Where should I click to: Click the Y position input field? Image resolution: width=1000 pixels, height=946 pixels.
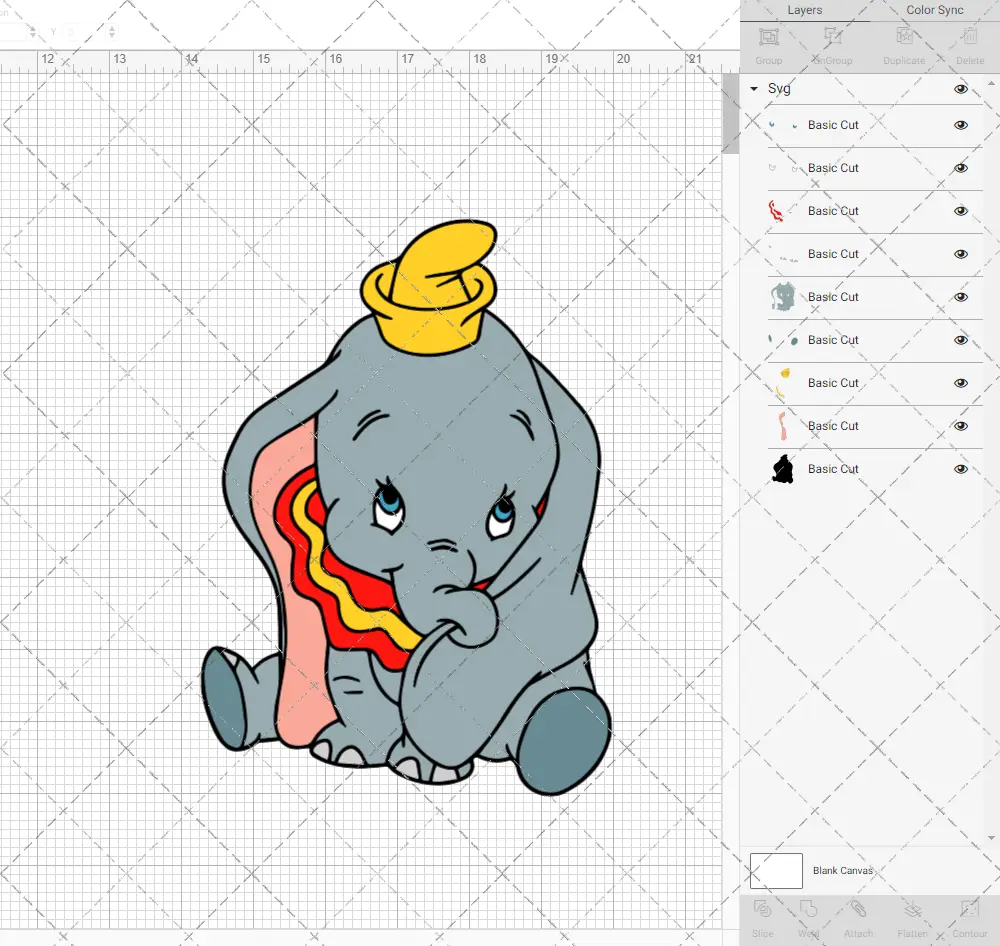[x=85, y=31]
